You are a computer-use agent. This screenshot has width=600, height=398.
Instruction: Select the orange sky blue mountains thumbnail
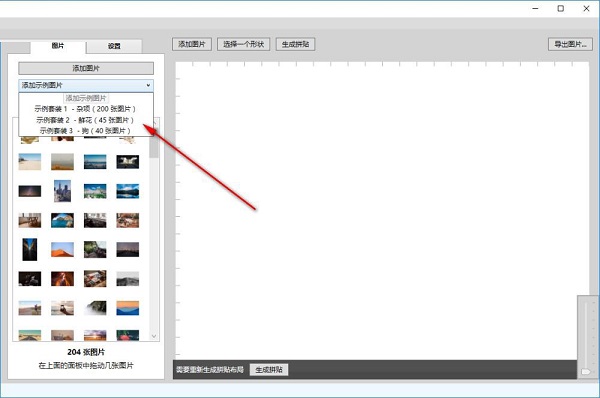tap(128, 308)
